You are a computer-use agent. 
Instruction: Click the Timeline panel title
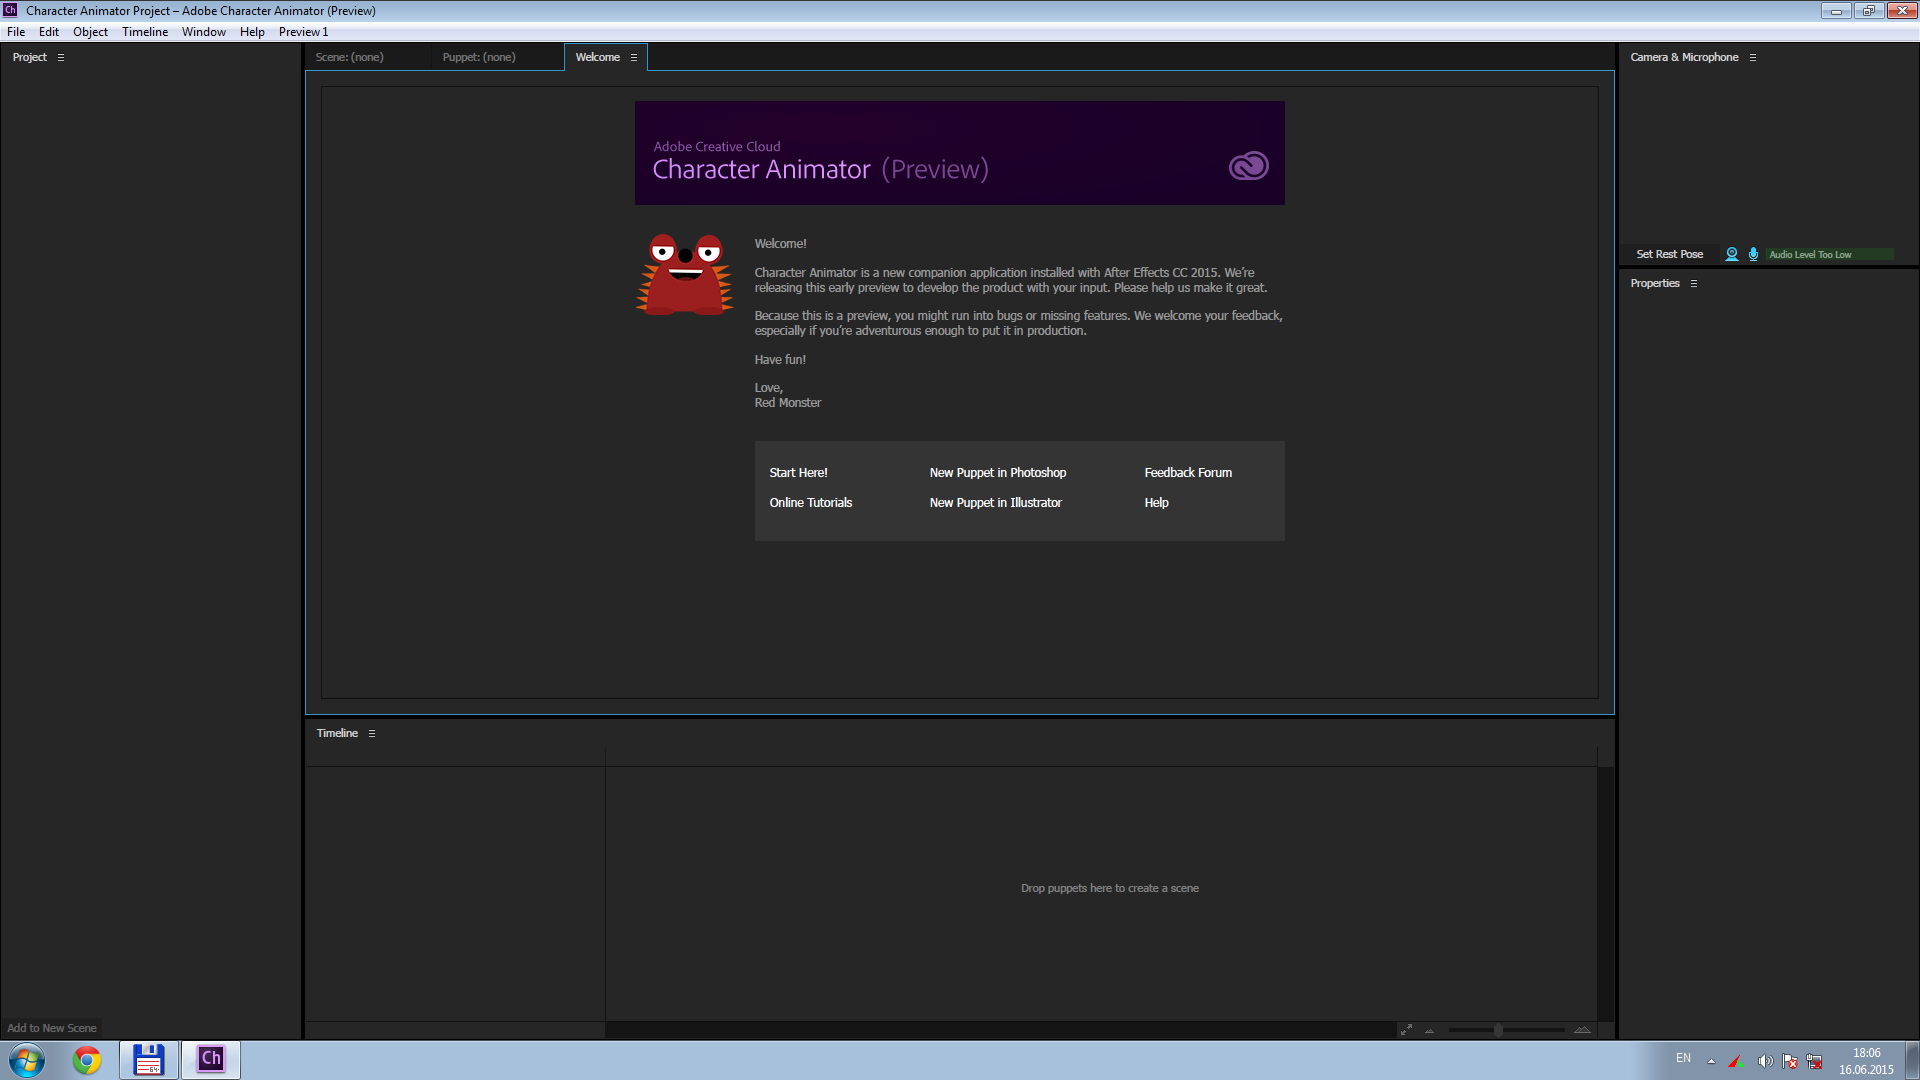pyautogui.click(x=337, y=733)
